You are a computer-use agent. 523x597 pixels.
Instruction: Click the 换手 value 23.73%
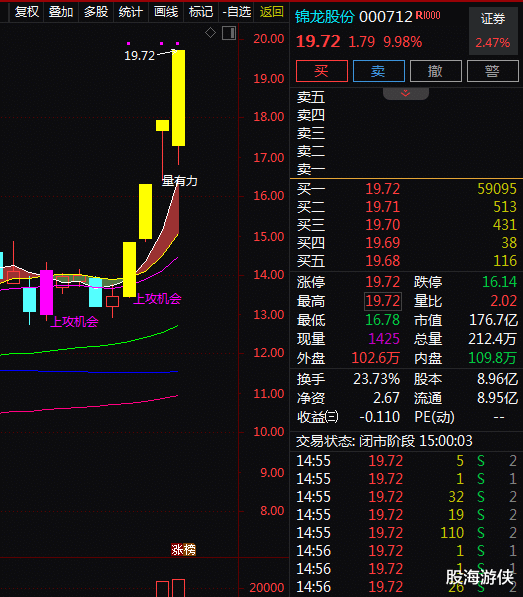point(376,379)
